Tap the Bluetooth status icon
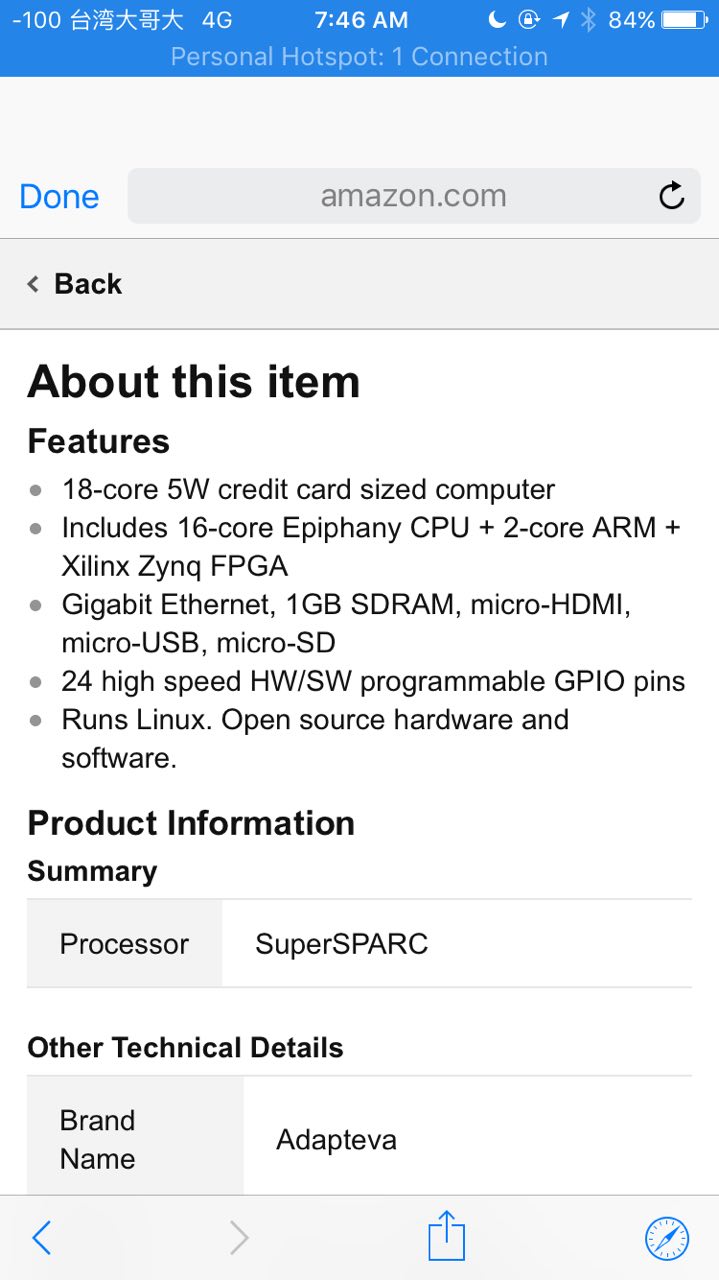This screenshot has width=719, height=1280. 589,20
